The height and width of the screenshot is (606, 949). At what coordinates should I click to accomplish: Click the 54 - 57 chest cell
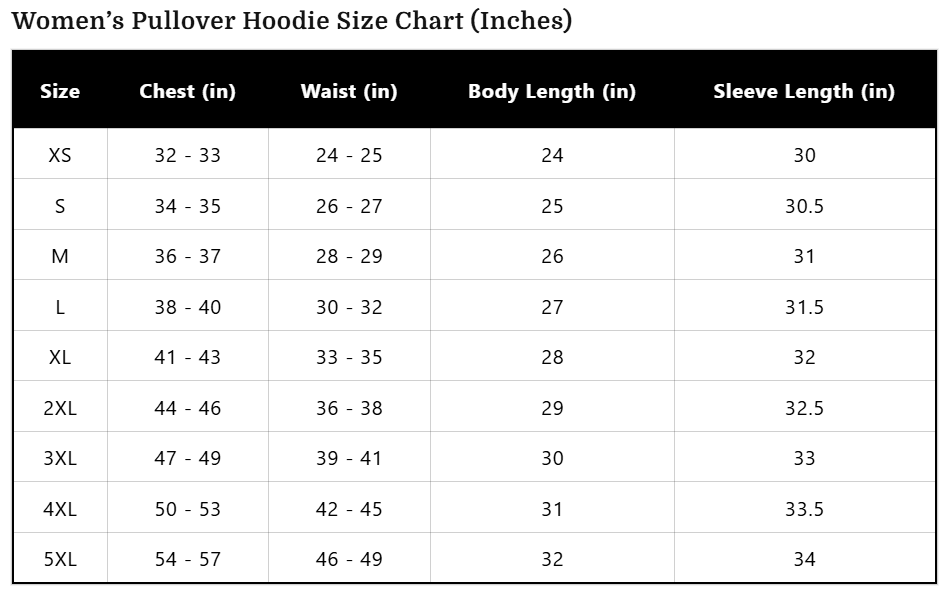point(187,559)
